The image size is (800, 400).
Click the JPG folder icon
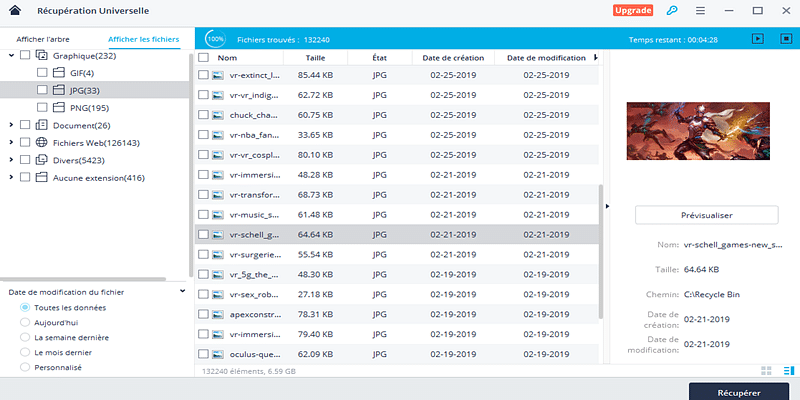59,90
